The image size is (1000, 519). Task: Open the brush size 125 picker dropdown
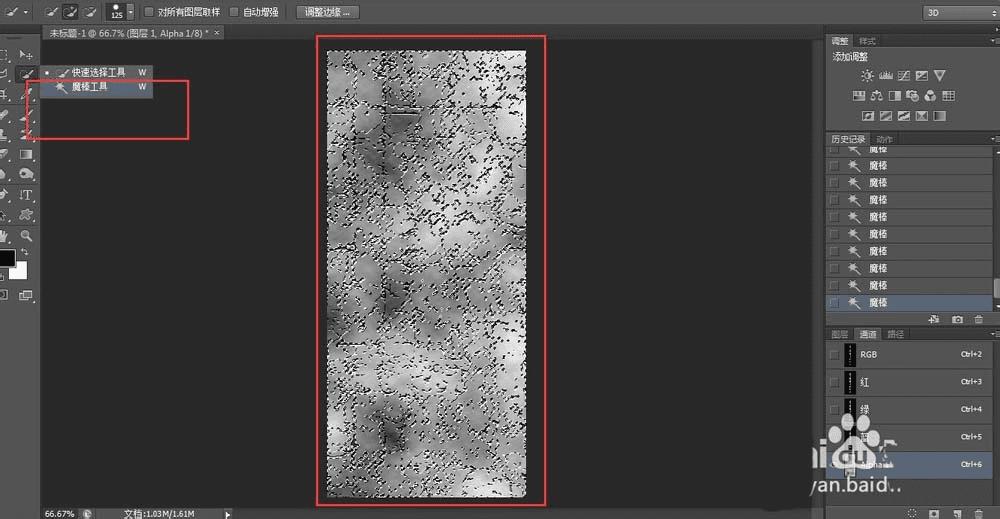click(130, 11)
